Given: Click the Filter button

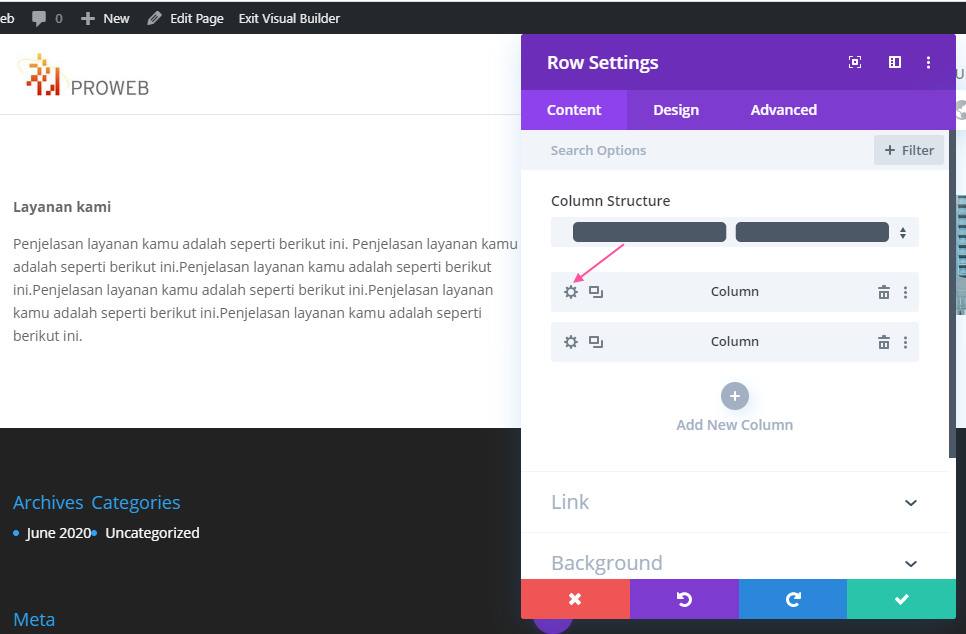Looking at the screenshot, I should pyautogui.click(x=909, y=150).
